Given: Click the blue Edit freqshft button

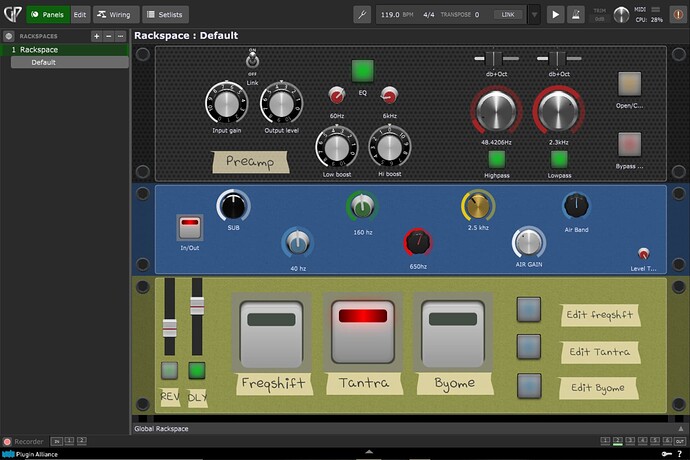Looking at the screenshot, I should click(529, 309).
